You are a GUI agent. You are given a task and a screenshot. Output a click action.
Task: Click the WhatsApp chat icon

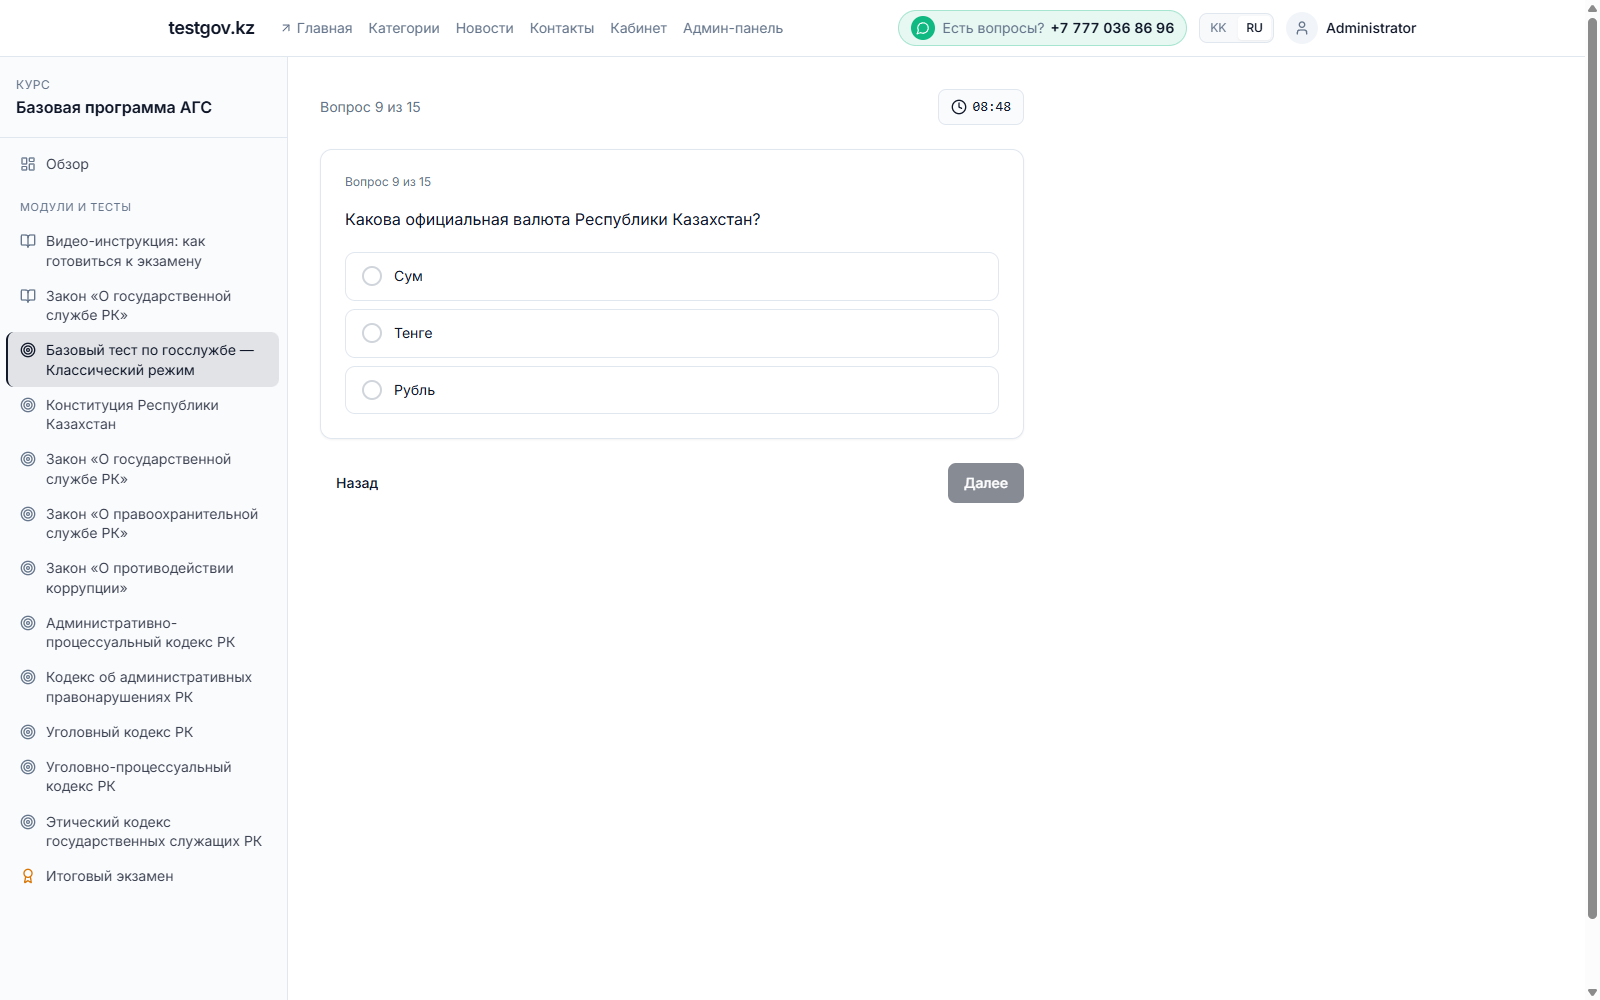tap(923, 28)
